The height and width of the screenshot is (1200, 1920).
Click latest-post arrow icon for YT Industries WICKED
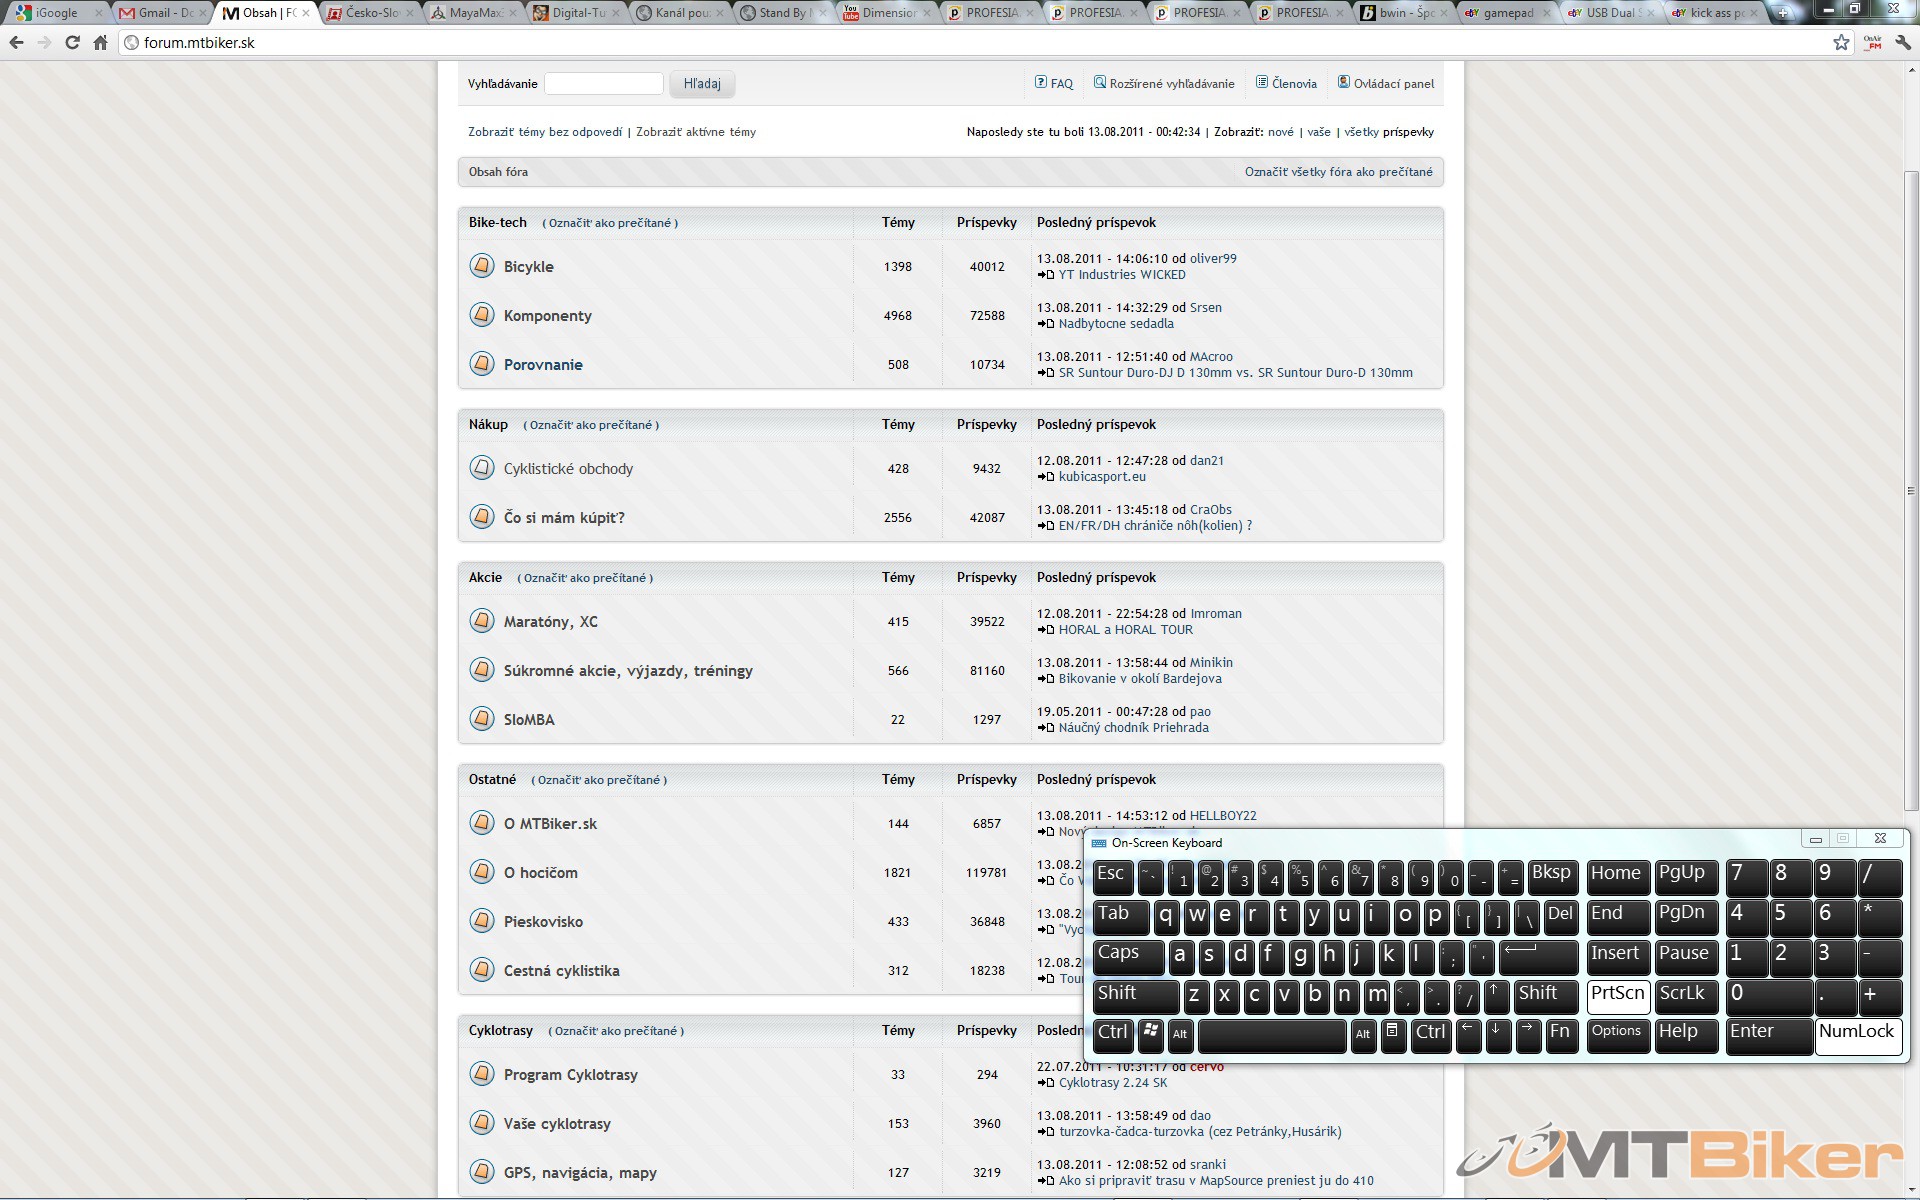1045,275
